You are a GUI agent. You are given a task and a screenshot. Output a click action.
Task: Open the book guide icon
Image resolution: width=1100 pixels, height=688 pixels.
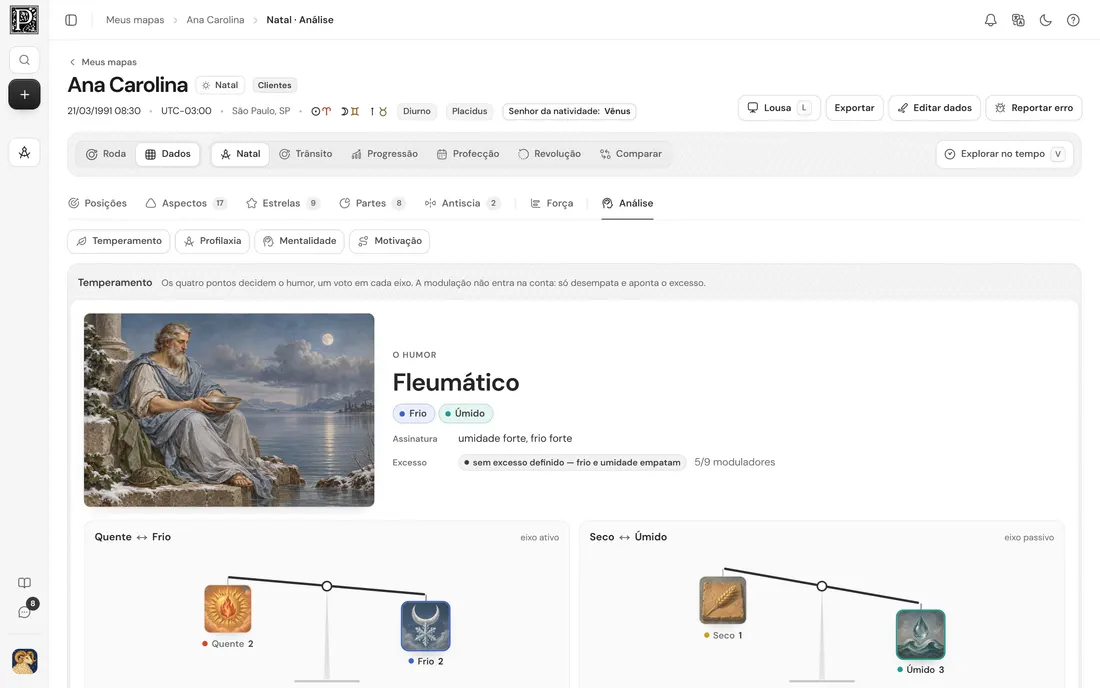pyautogui.click(x=24, y=583)
